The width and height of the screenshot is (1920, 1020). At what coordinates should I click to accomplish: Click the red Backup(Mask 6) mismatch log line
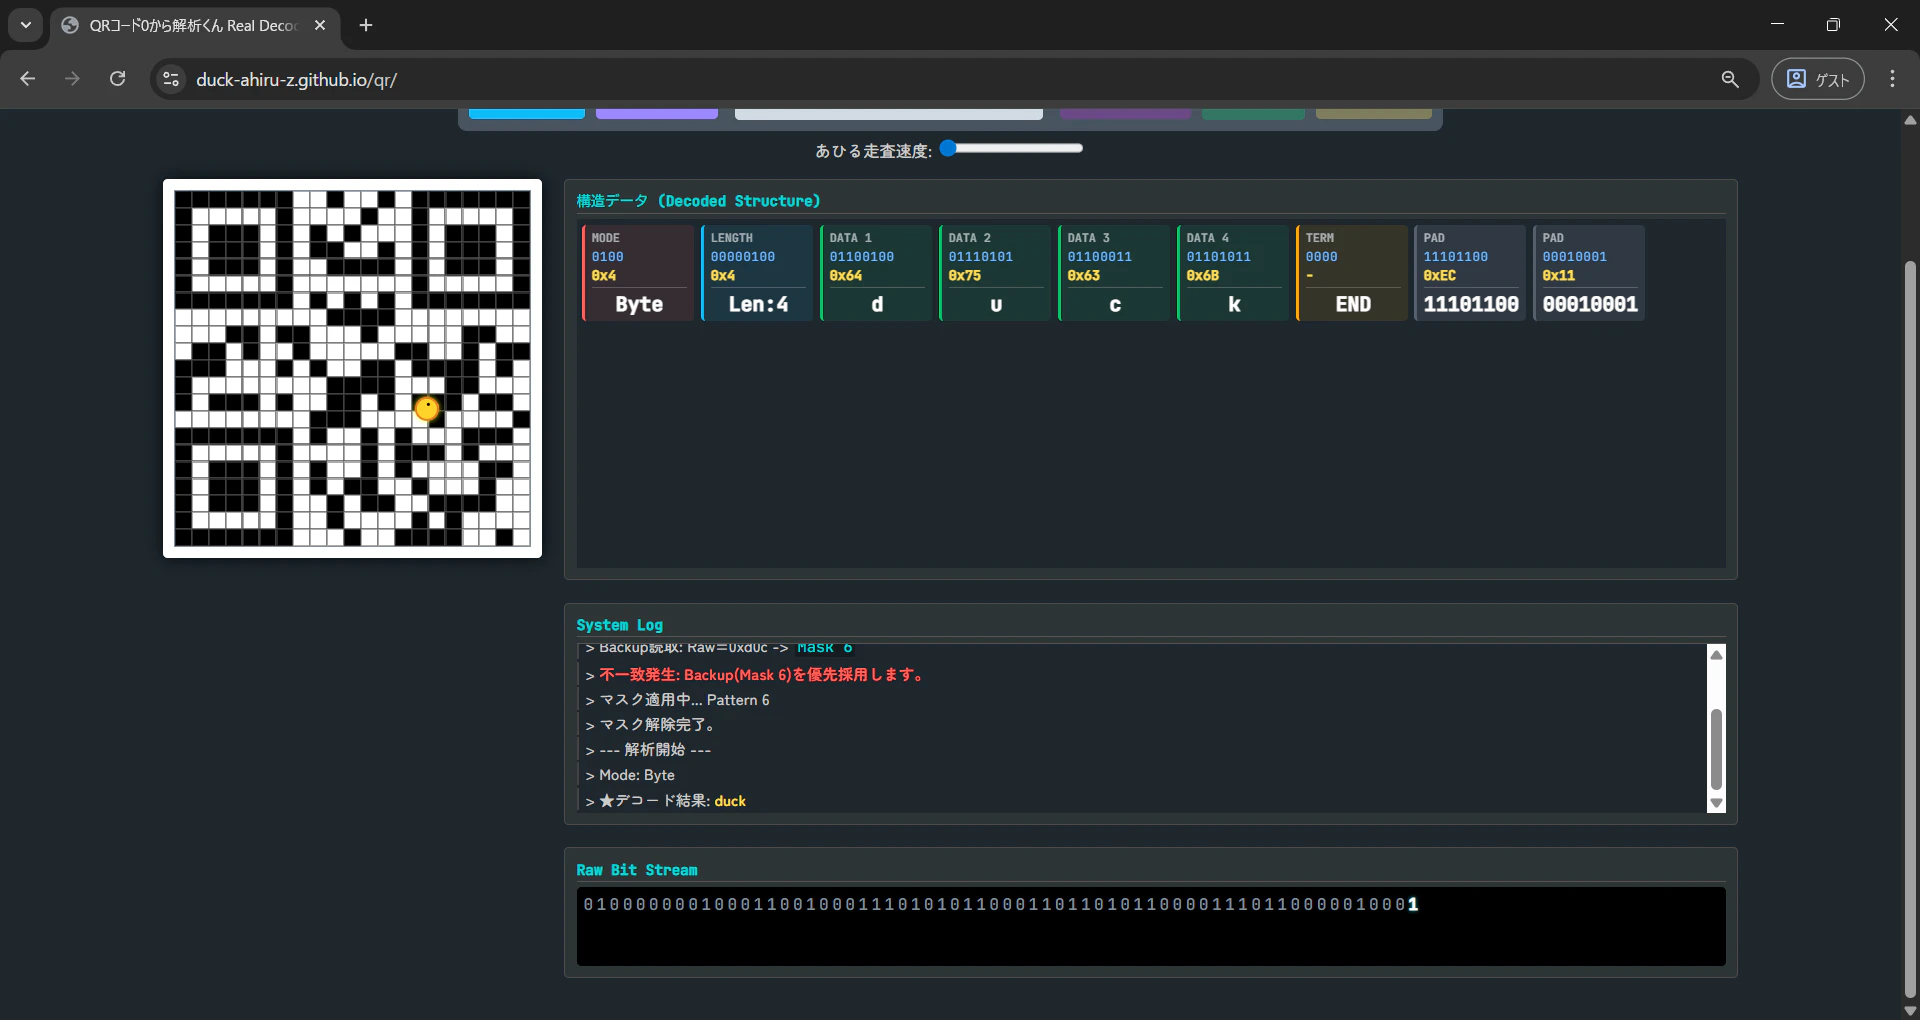pyautogui.click(x=756, y=675)
